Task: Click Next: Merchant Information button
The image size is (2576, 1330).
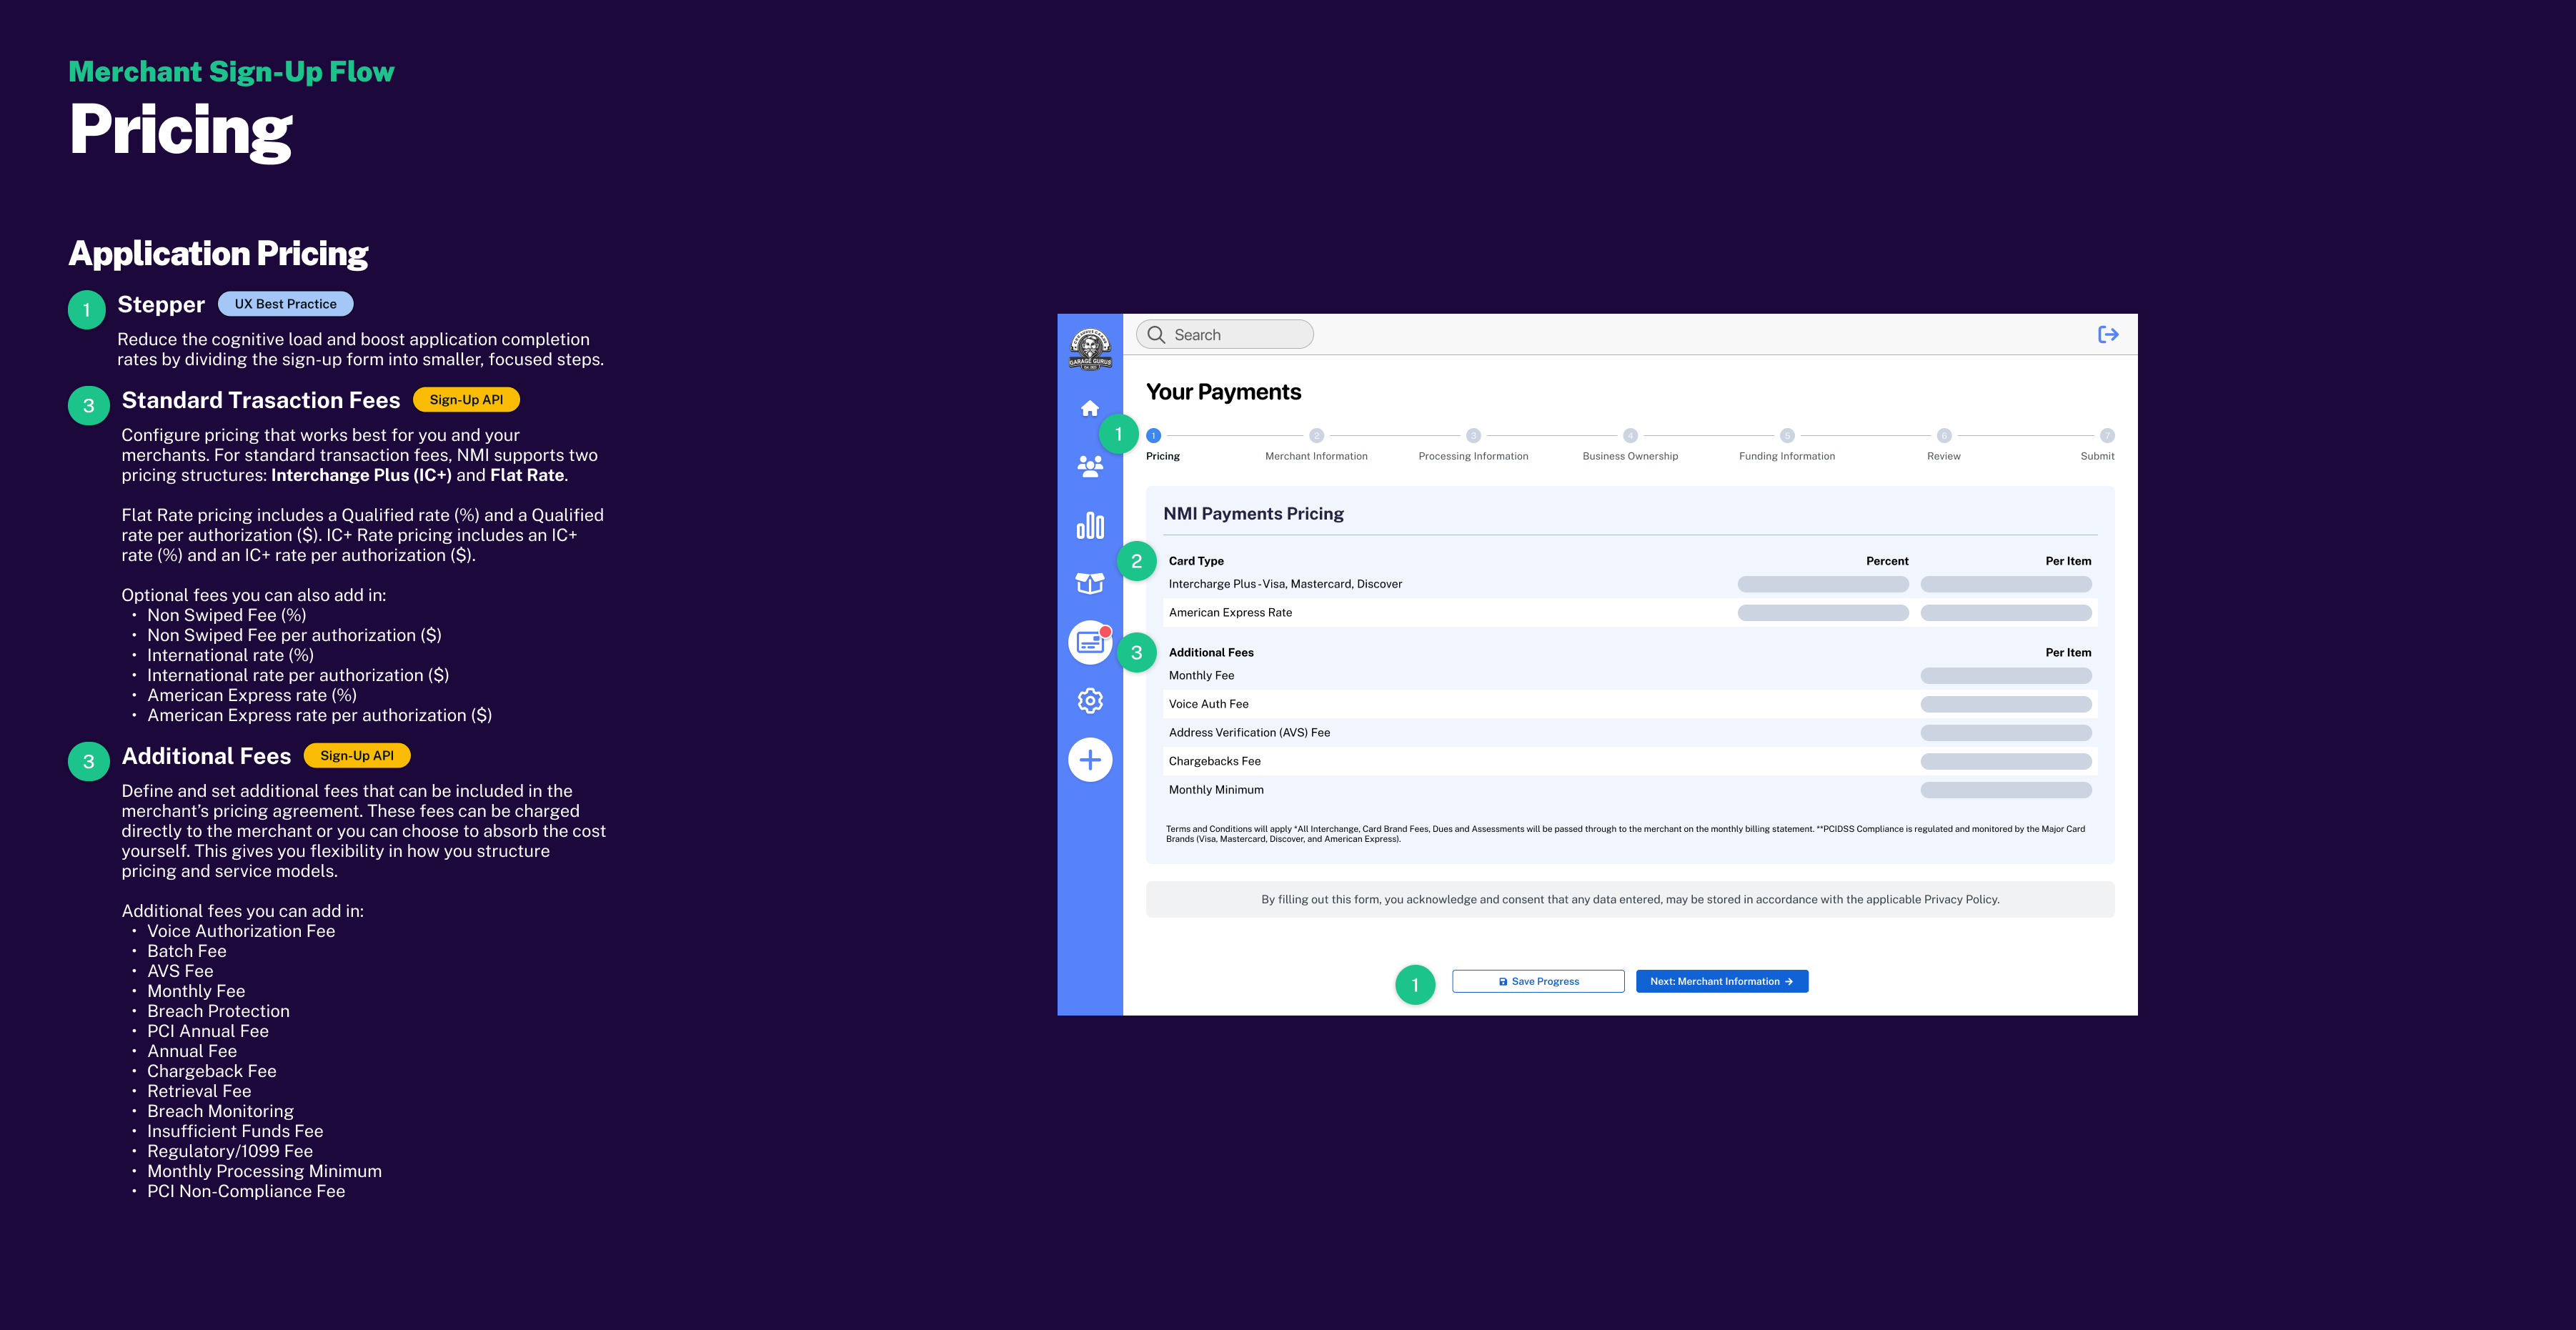Action: point(1721,981)
